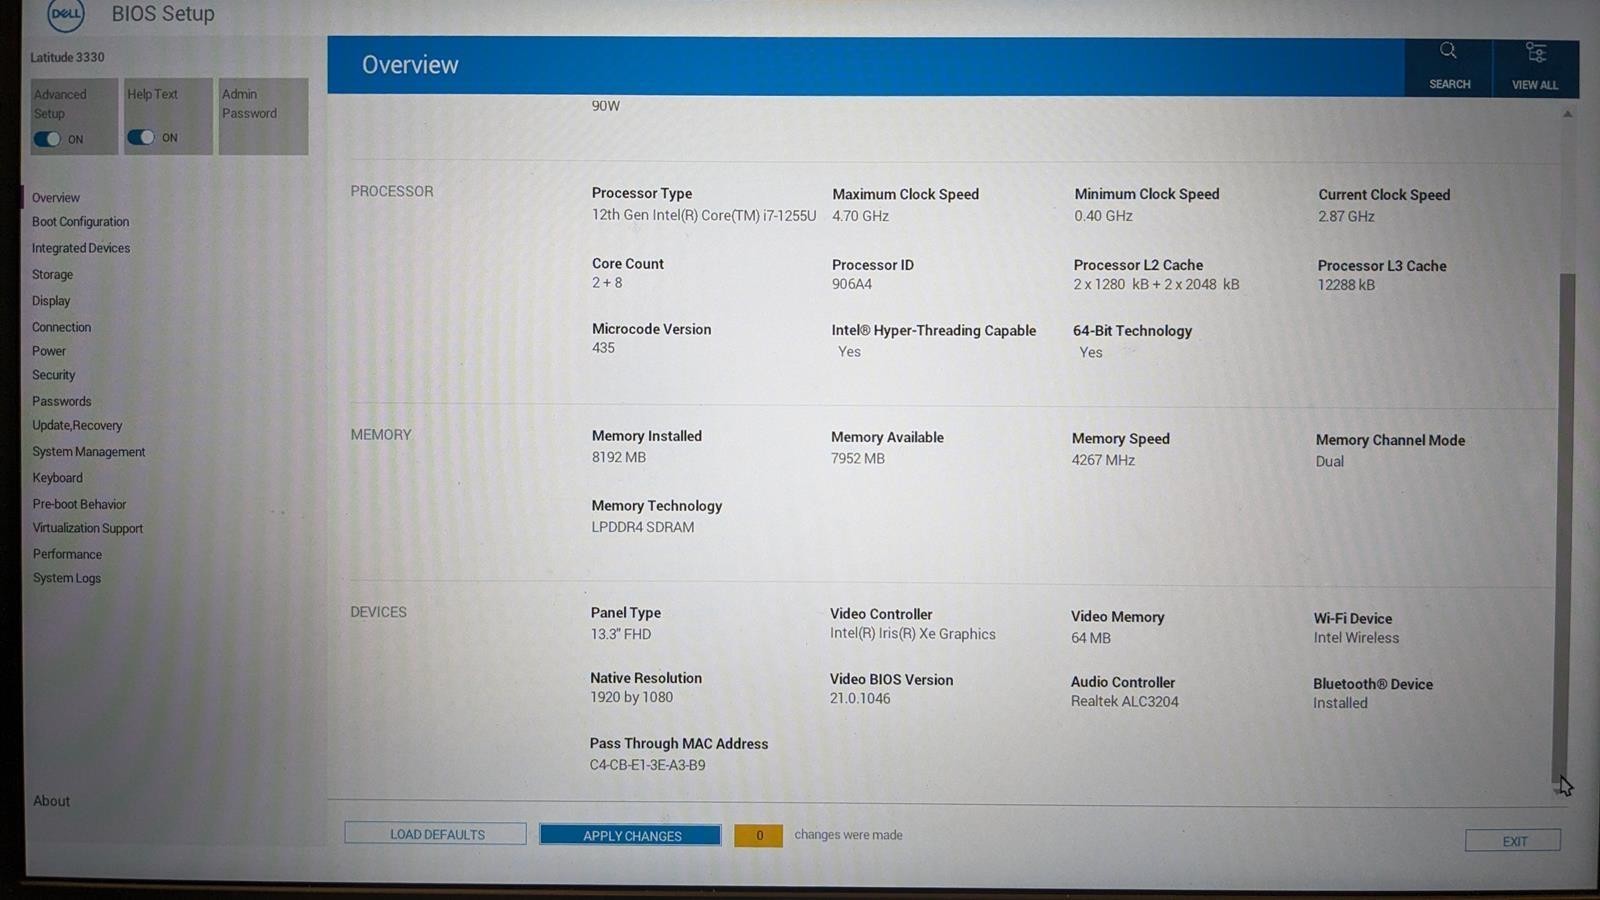
Task: Click the Exit button
Action: (x=1513, y=841)
